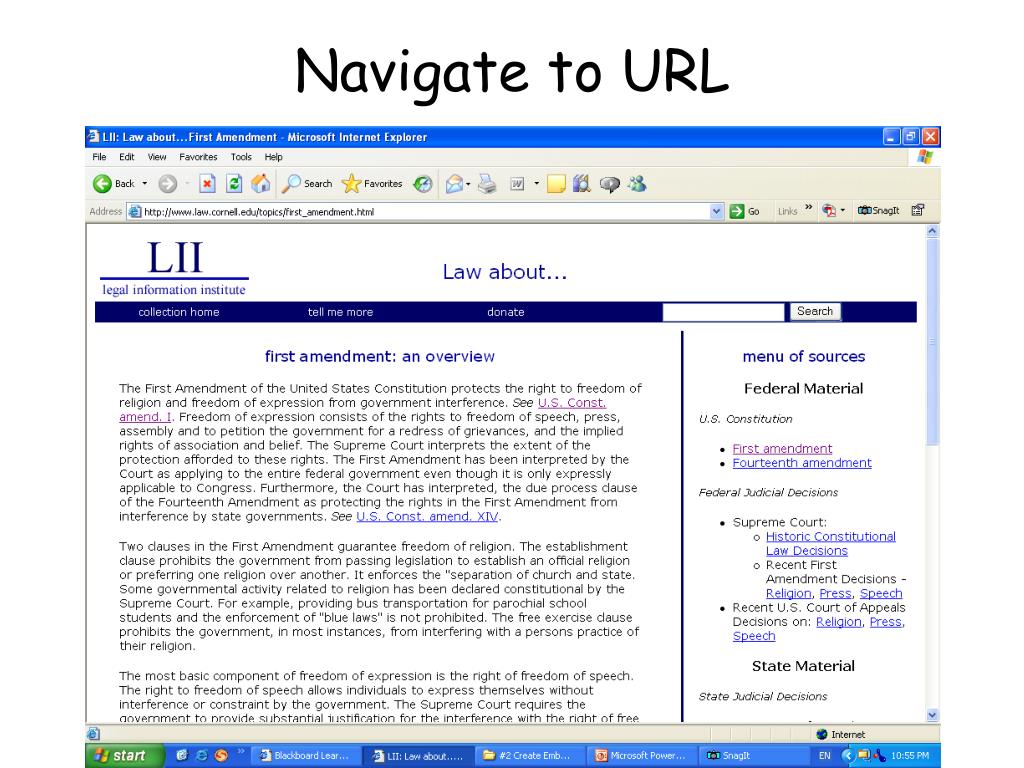Open Courts of Appeals Speech link
Viewport: 1024px width, 768px height.
(x=754, y=636)
